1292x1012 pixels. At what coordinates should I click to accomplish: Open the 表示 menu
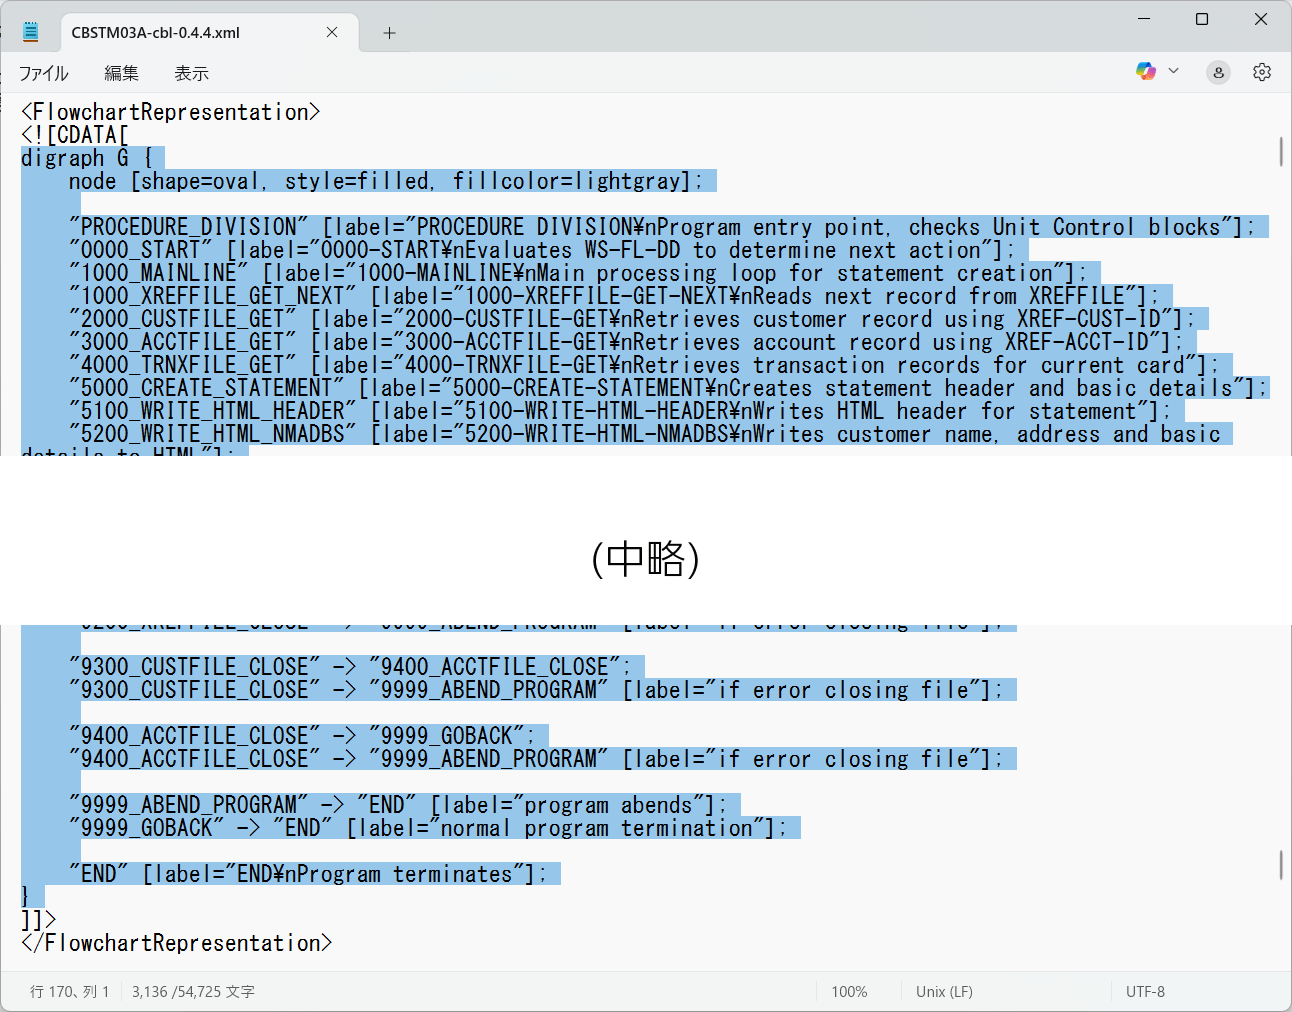point(191,72)
